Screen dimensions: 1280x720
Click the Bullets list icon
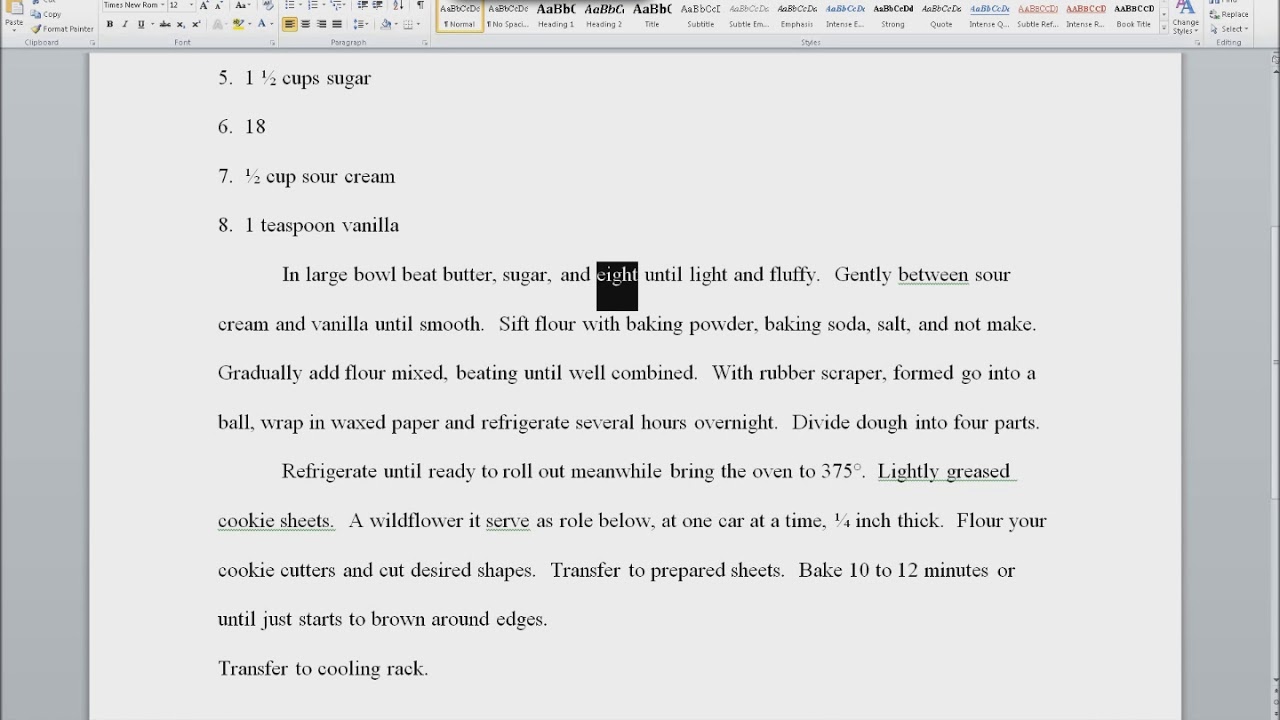(290, 5)
